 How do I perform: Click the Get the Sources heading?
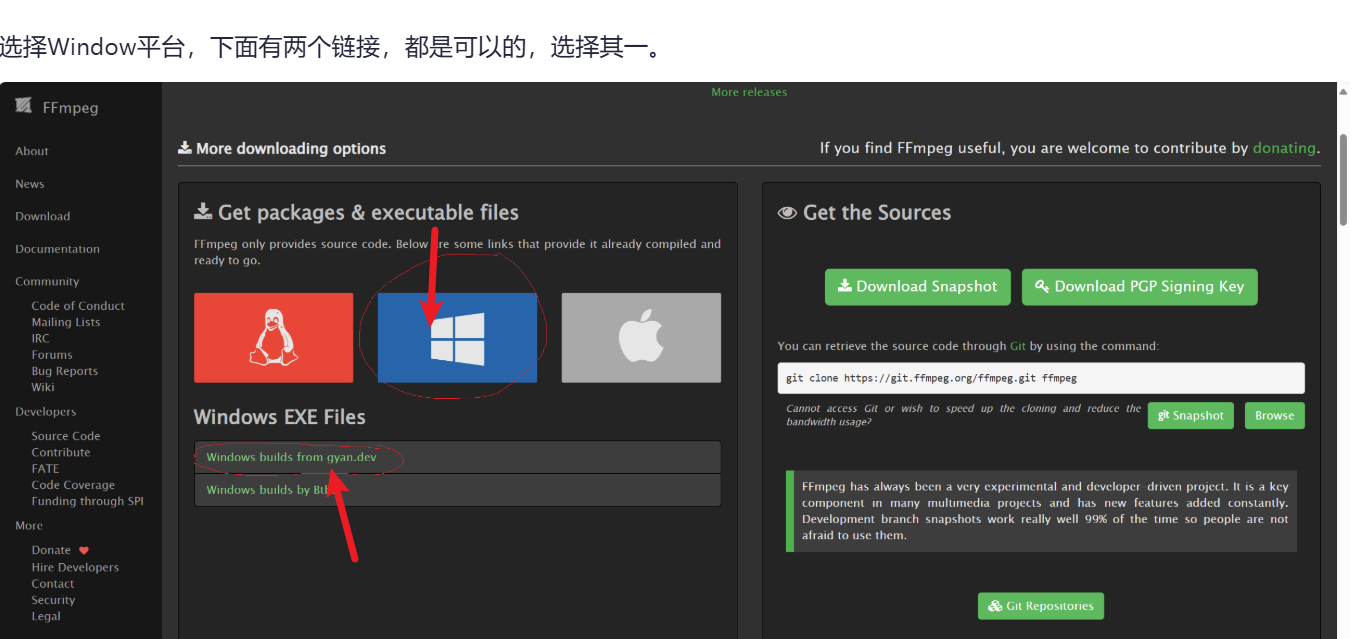click(865, 213)
